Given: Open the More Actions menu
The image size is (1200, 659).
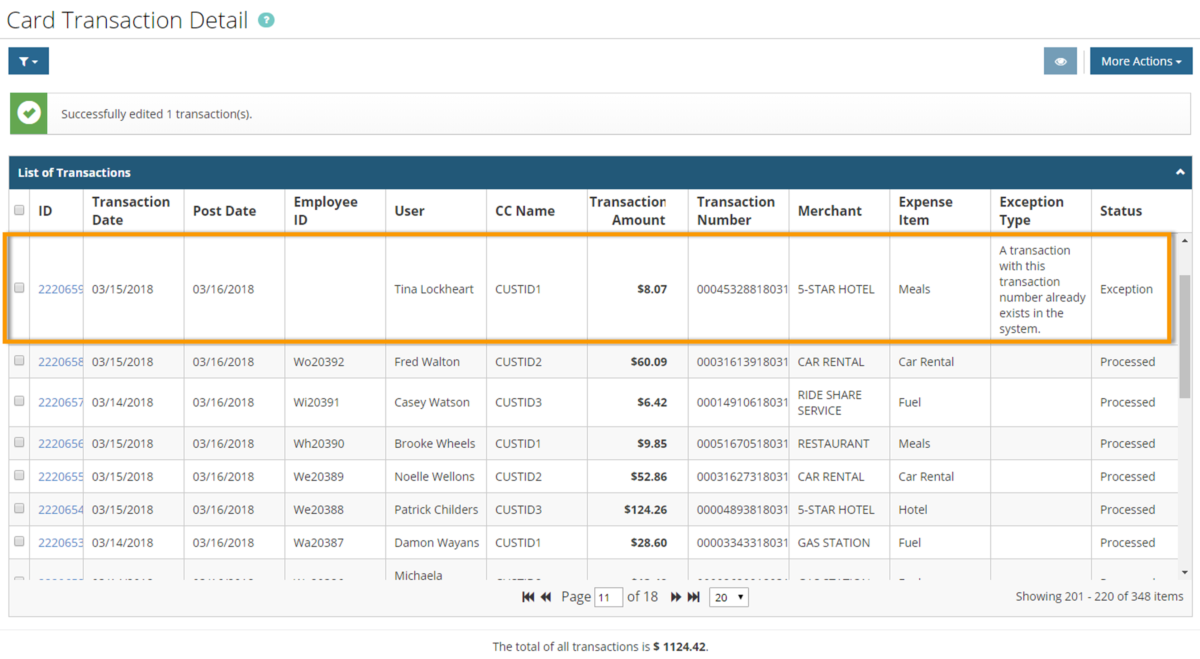Looking at the screenshot, I should click(1140, 61).
